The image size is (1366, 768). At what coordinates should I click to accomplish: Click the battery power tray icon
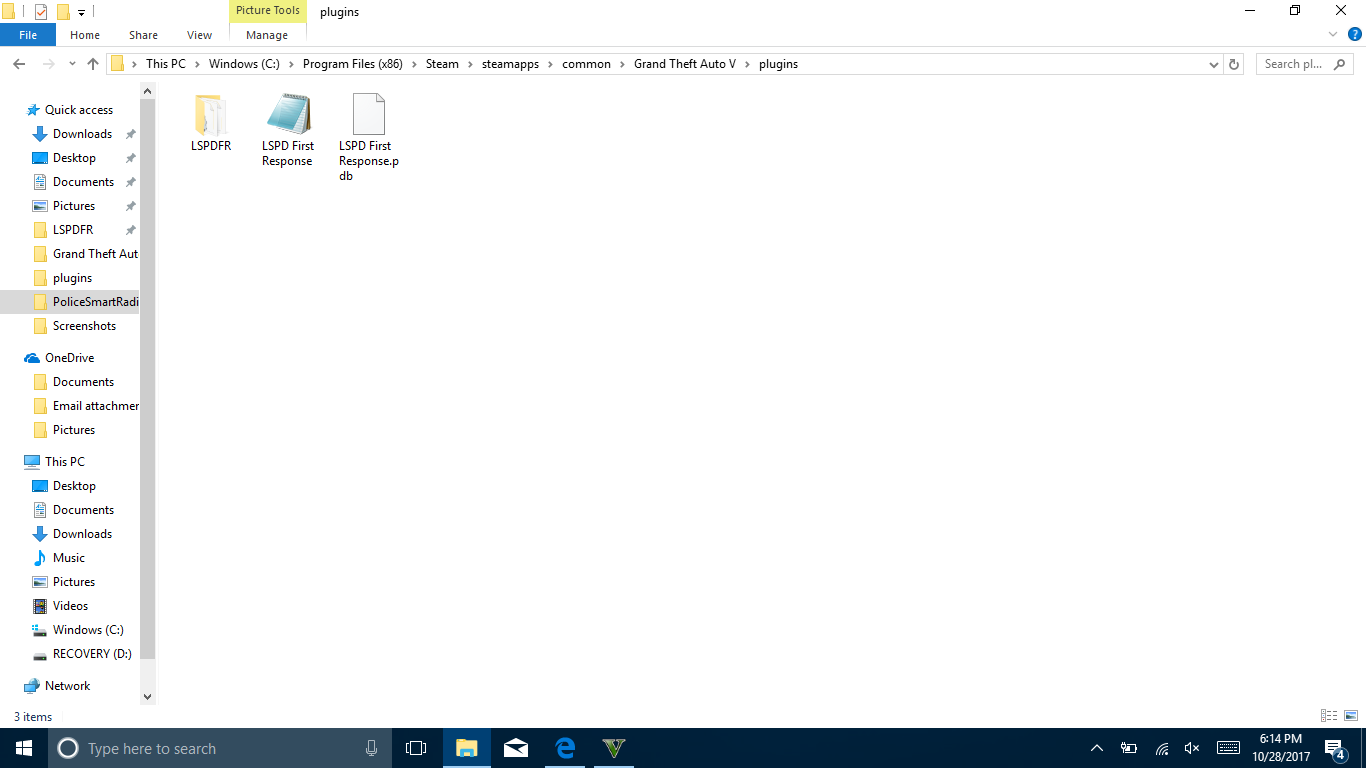[x=1129, y=748]
